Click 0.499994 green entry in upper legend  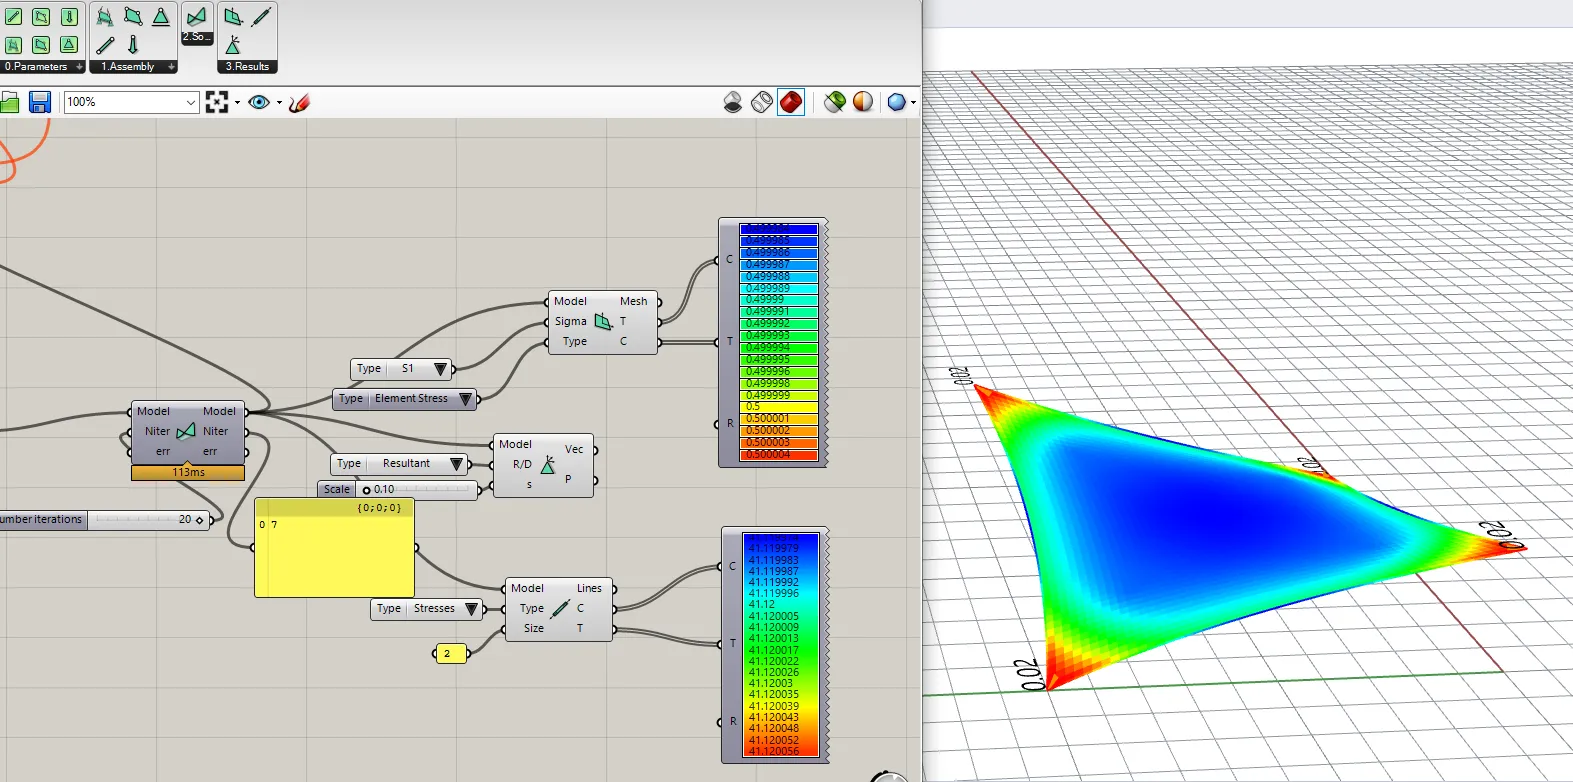click(779, 347)
